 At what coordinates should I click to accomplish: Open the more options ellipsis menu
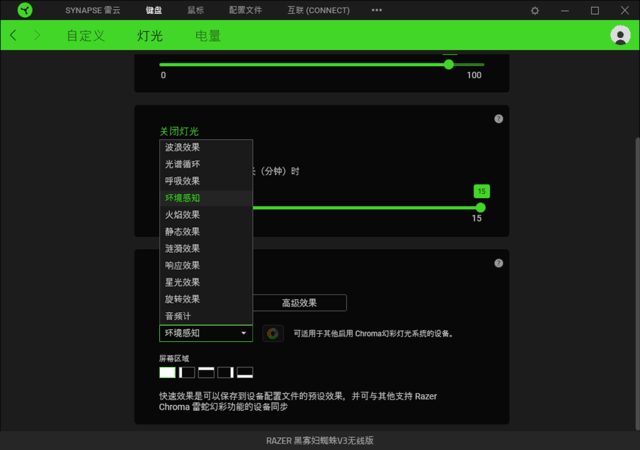pos(377,10)
